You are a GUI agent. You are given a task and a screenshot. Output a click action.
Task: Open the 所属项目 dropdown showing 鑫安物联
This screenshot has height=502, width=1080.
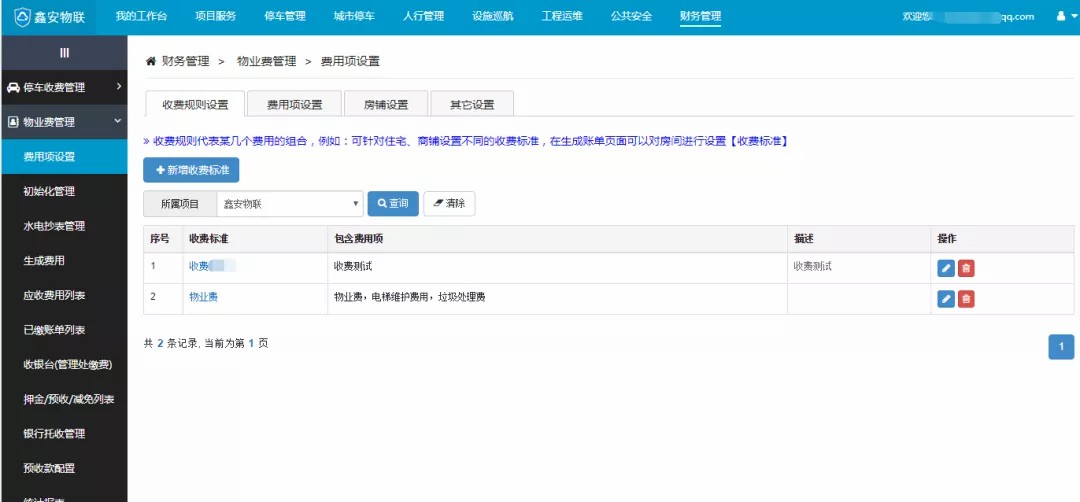[290, 204]
